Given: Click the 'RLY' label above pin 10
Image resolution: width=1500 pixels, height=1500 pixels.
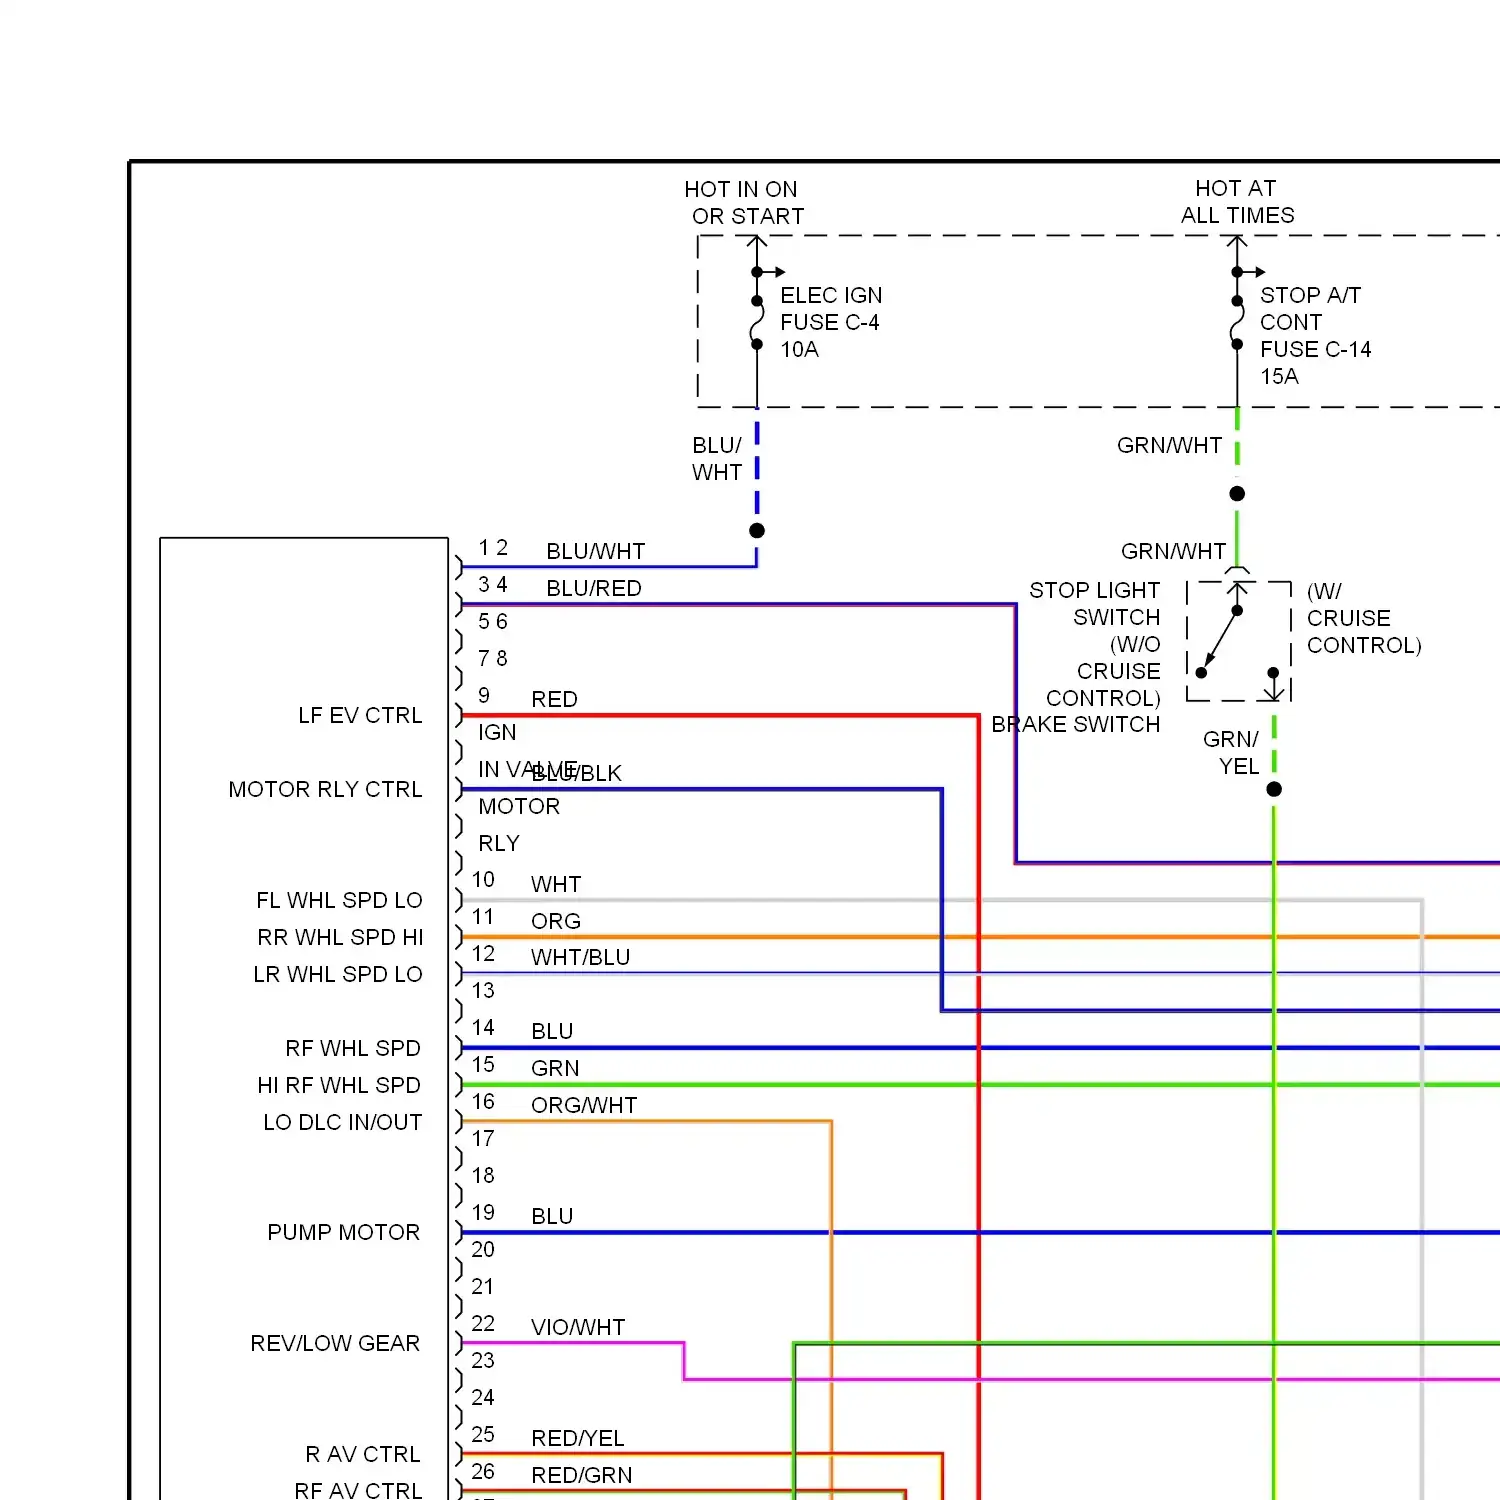Looking at the screenshot, I should point(499,844).
